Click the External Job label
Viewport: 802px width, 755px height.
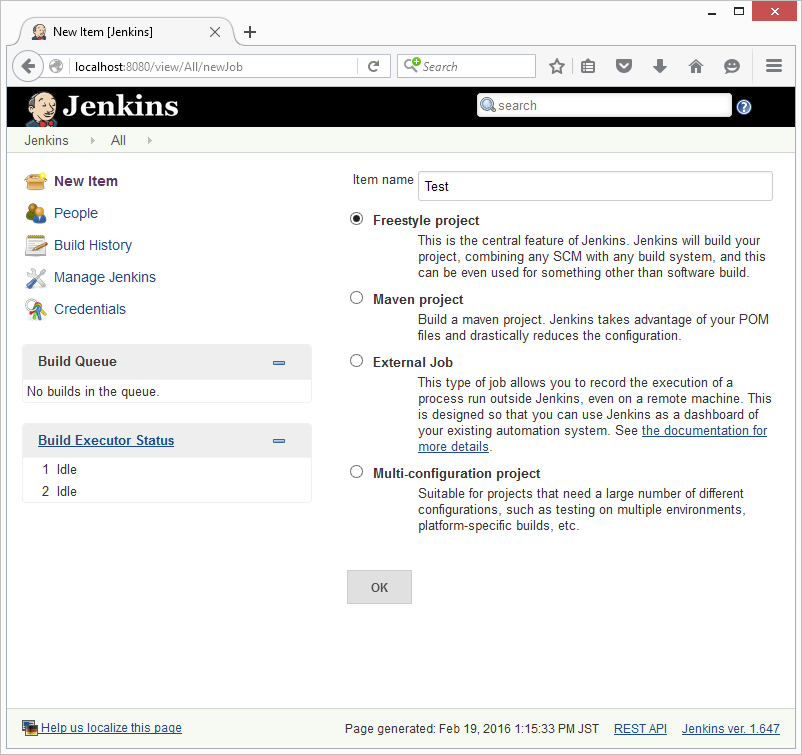click(413, 363)
